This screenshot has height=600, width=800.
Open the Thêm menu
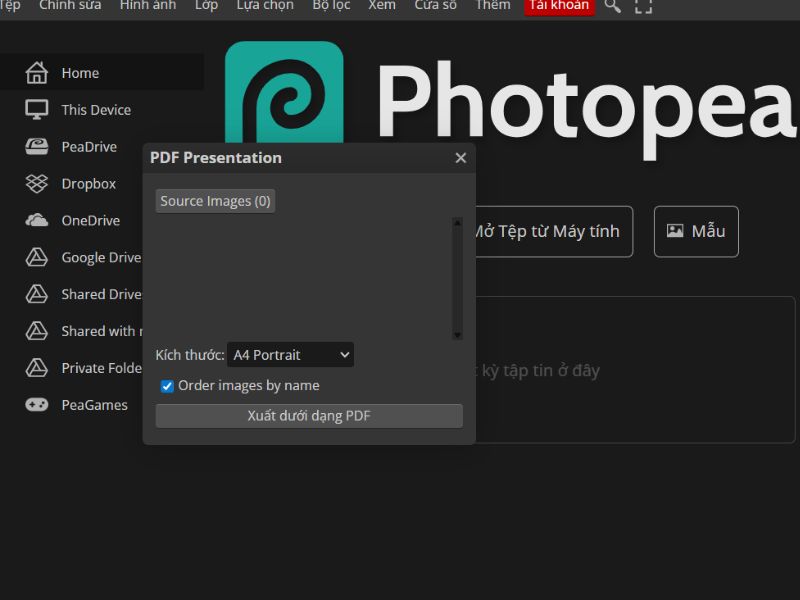493,5
